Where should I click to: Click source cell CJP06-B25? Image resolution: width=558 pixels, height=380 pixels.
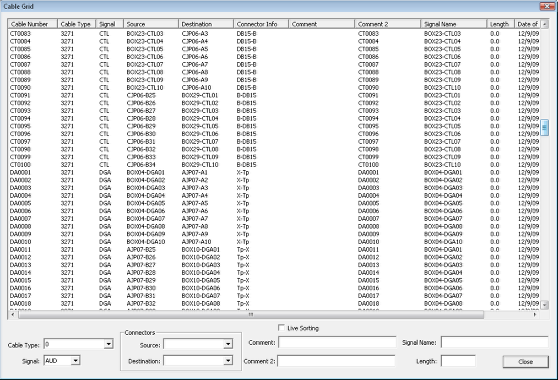pyautogui.click(x=141, y=95)
